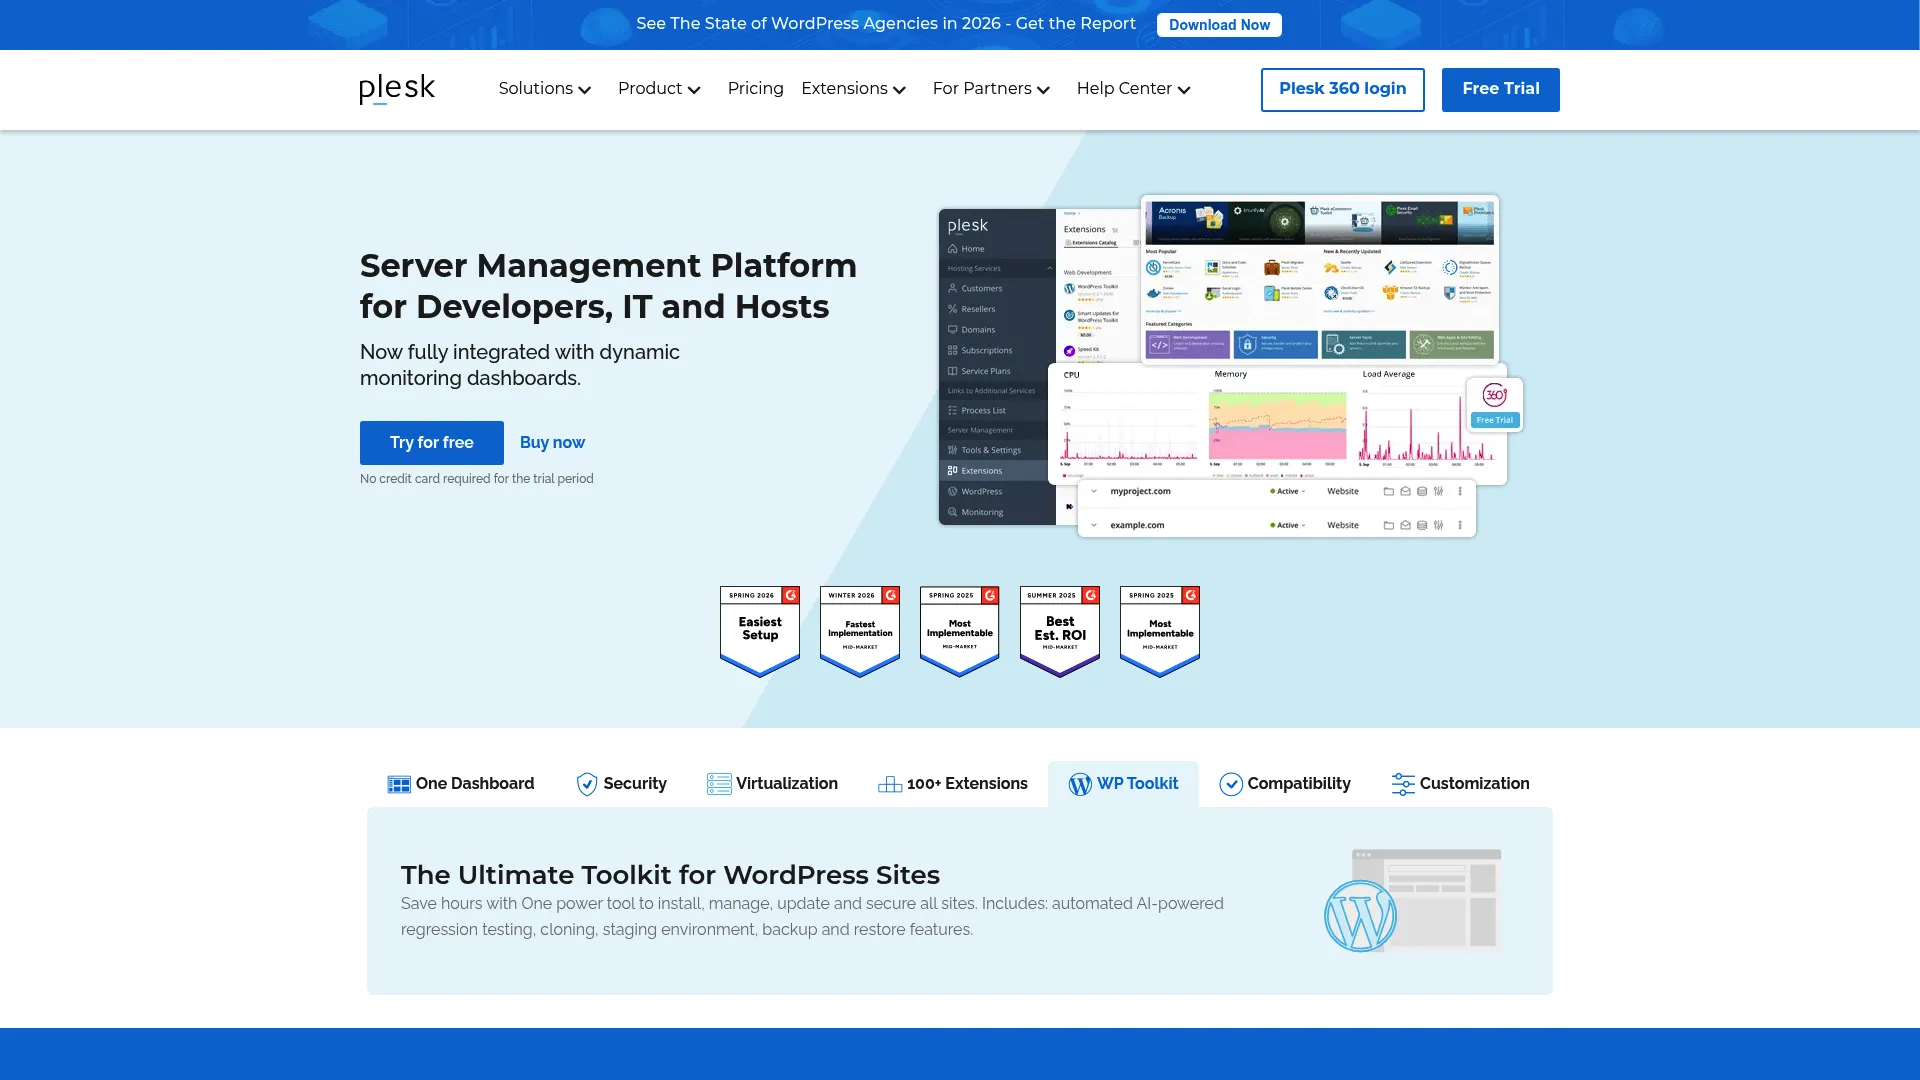Click the Compatibility checkmark icon

[1231, 784]
